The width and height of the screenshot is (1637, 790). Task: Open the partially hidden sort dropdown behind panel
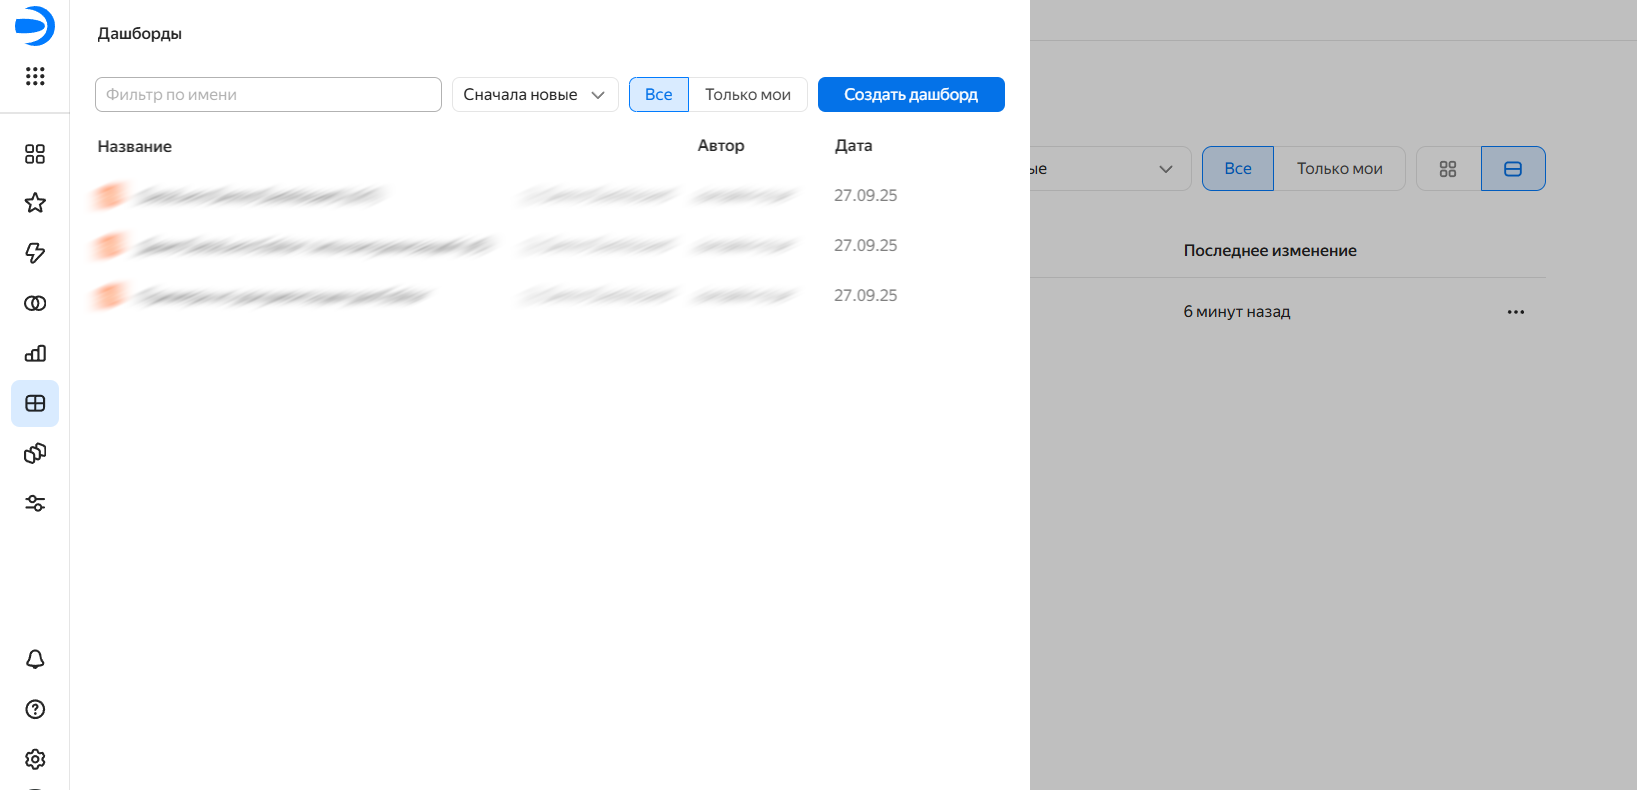(1110, 169)
